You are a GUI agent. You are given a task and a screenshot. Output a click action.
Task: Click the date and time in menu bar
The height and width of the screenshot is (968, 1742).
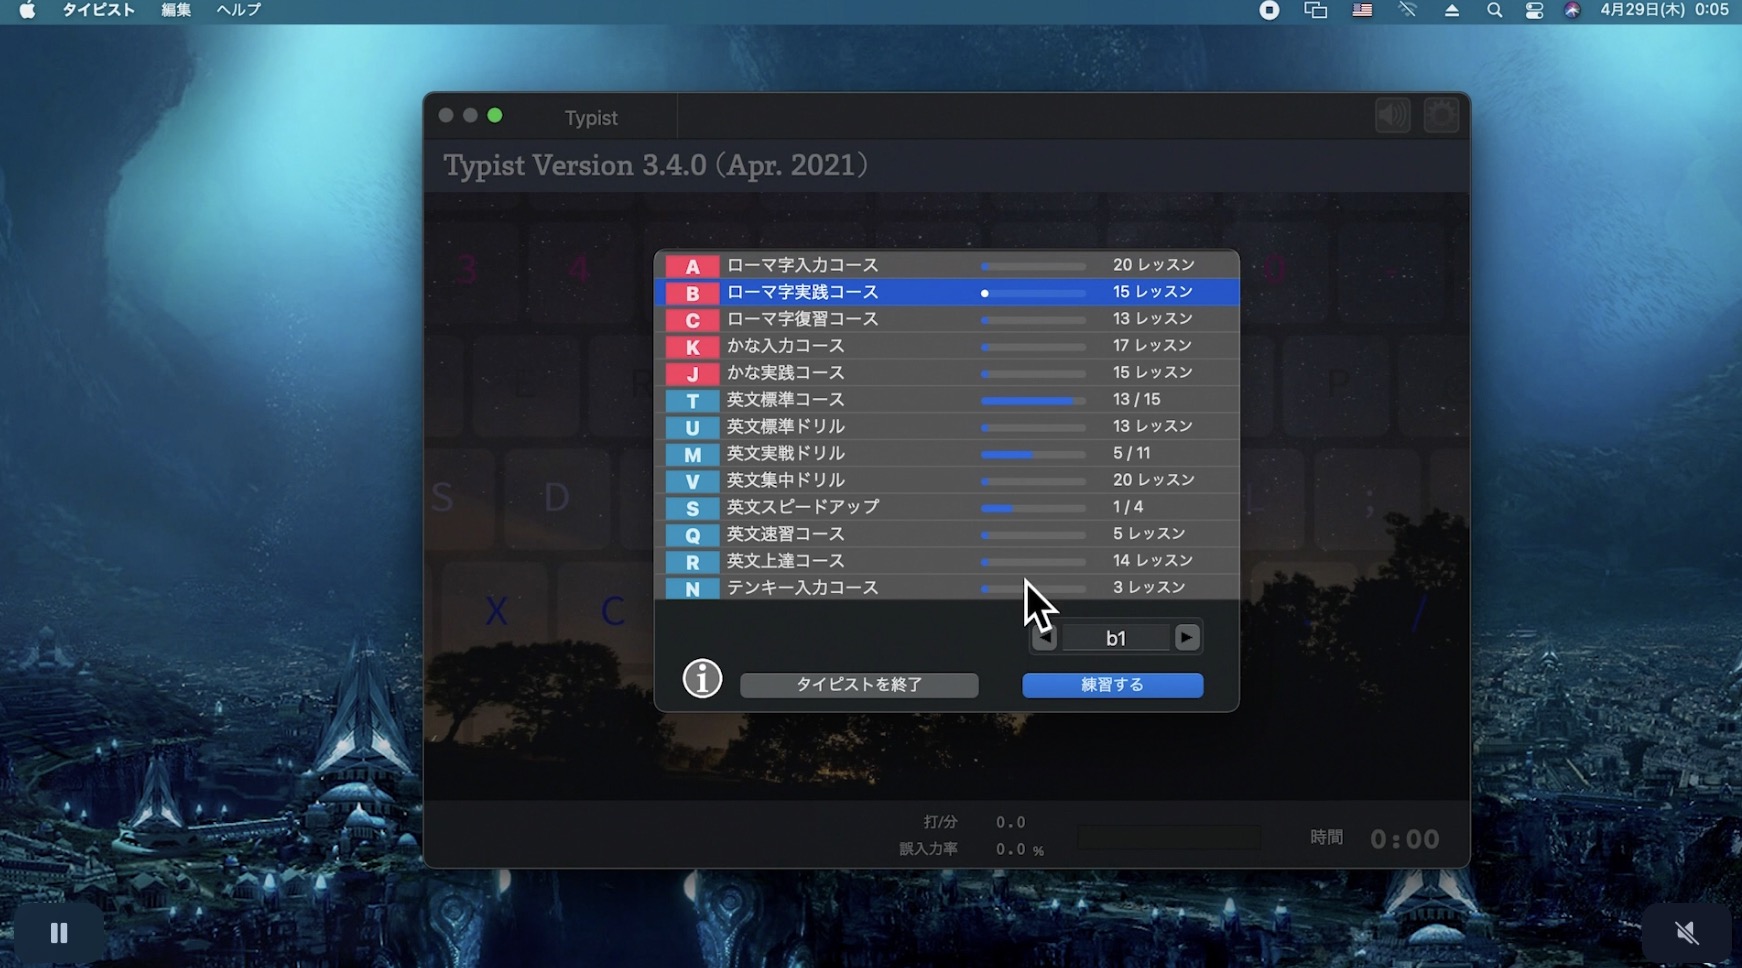1665,10
